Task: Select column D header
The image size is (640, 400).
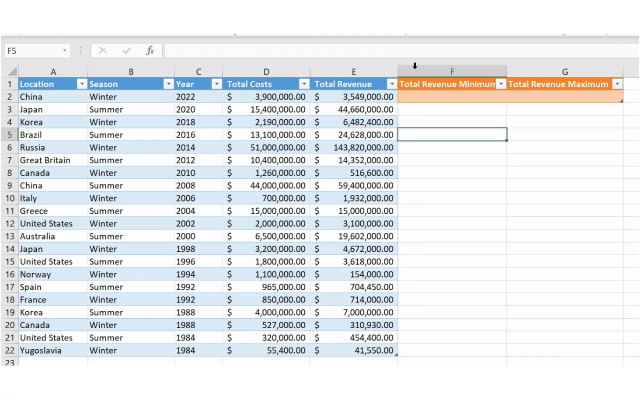Action: 266,72
